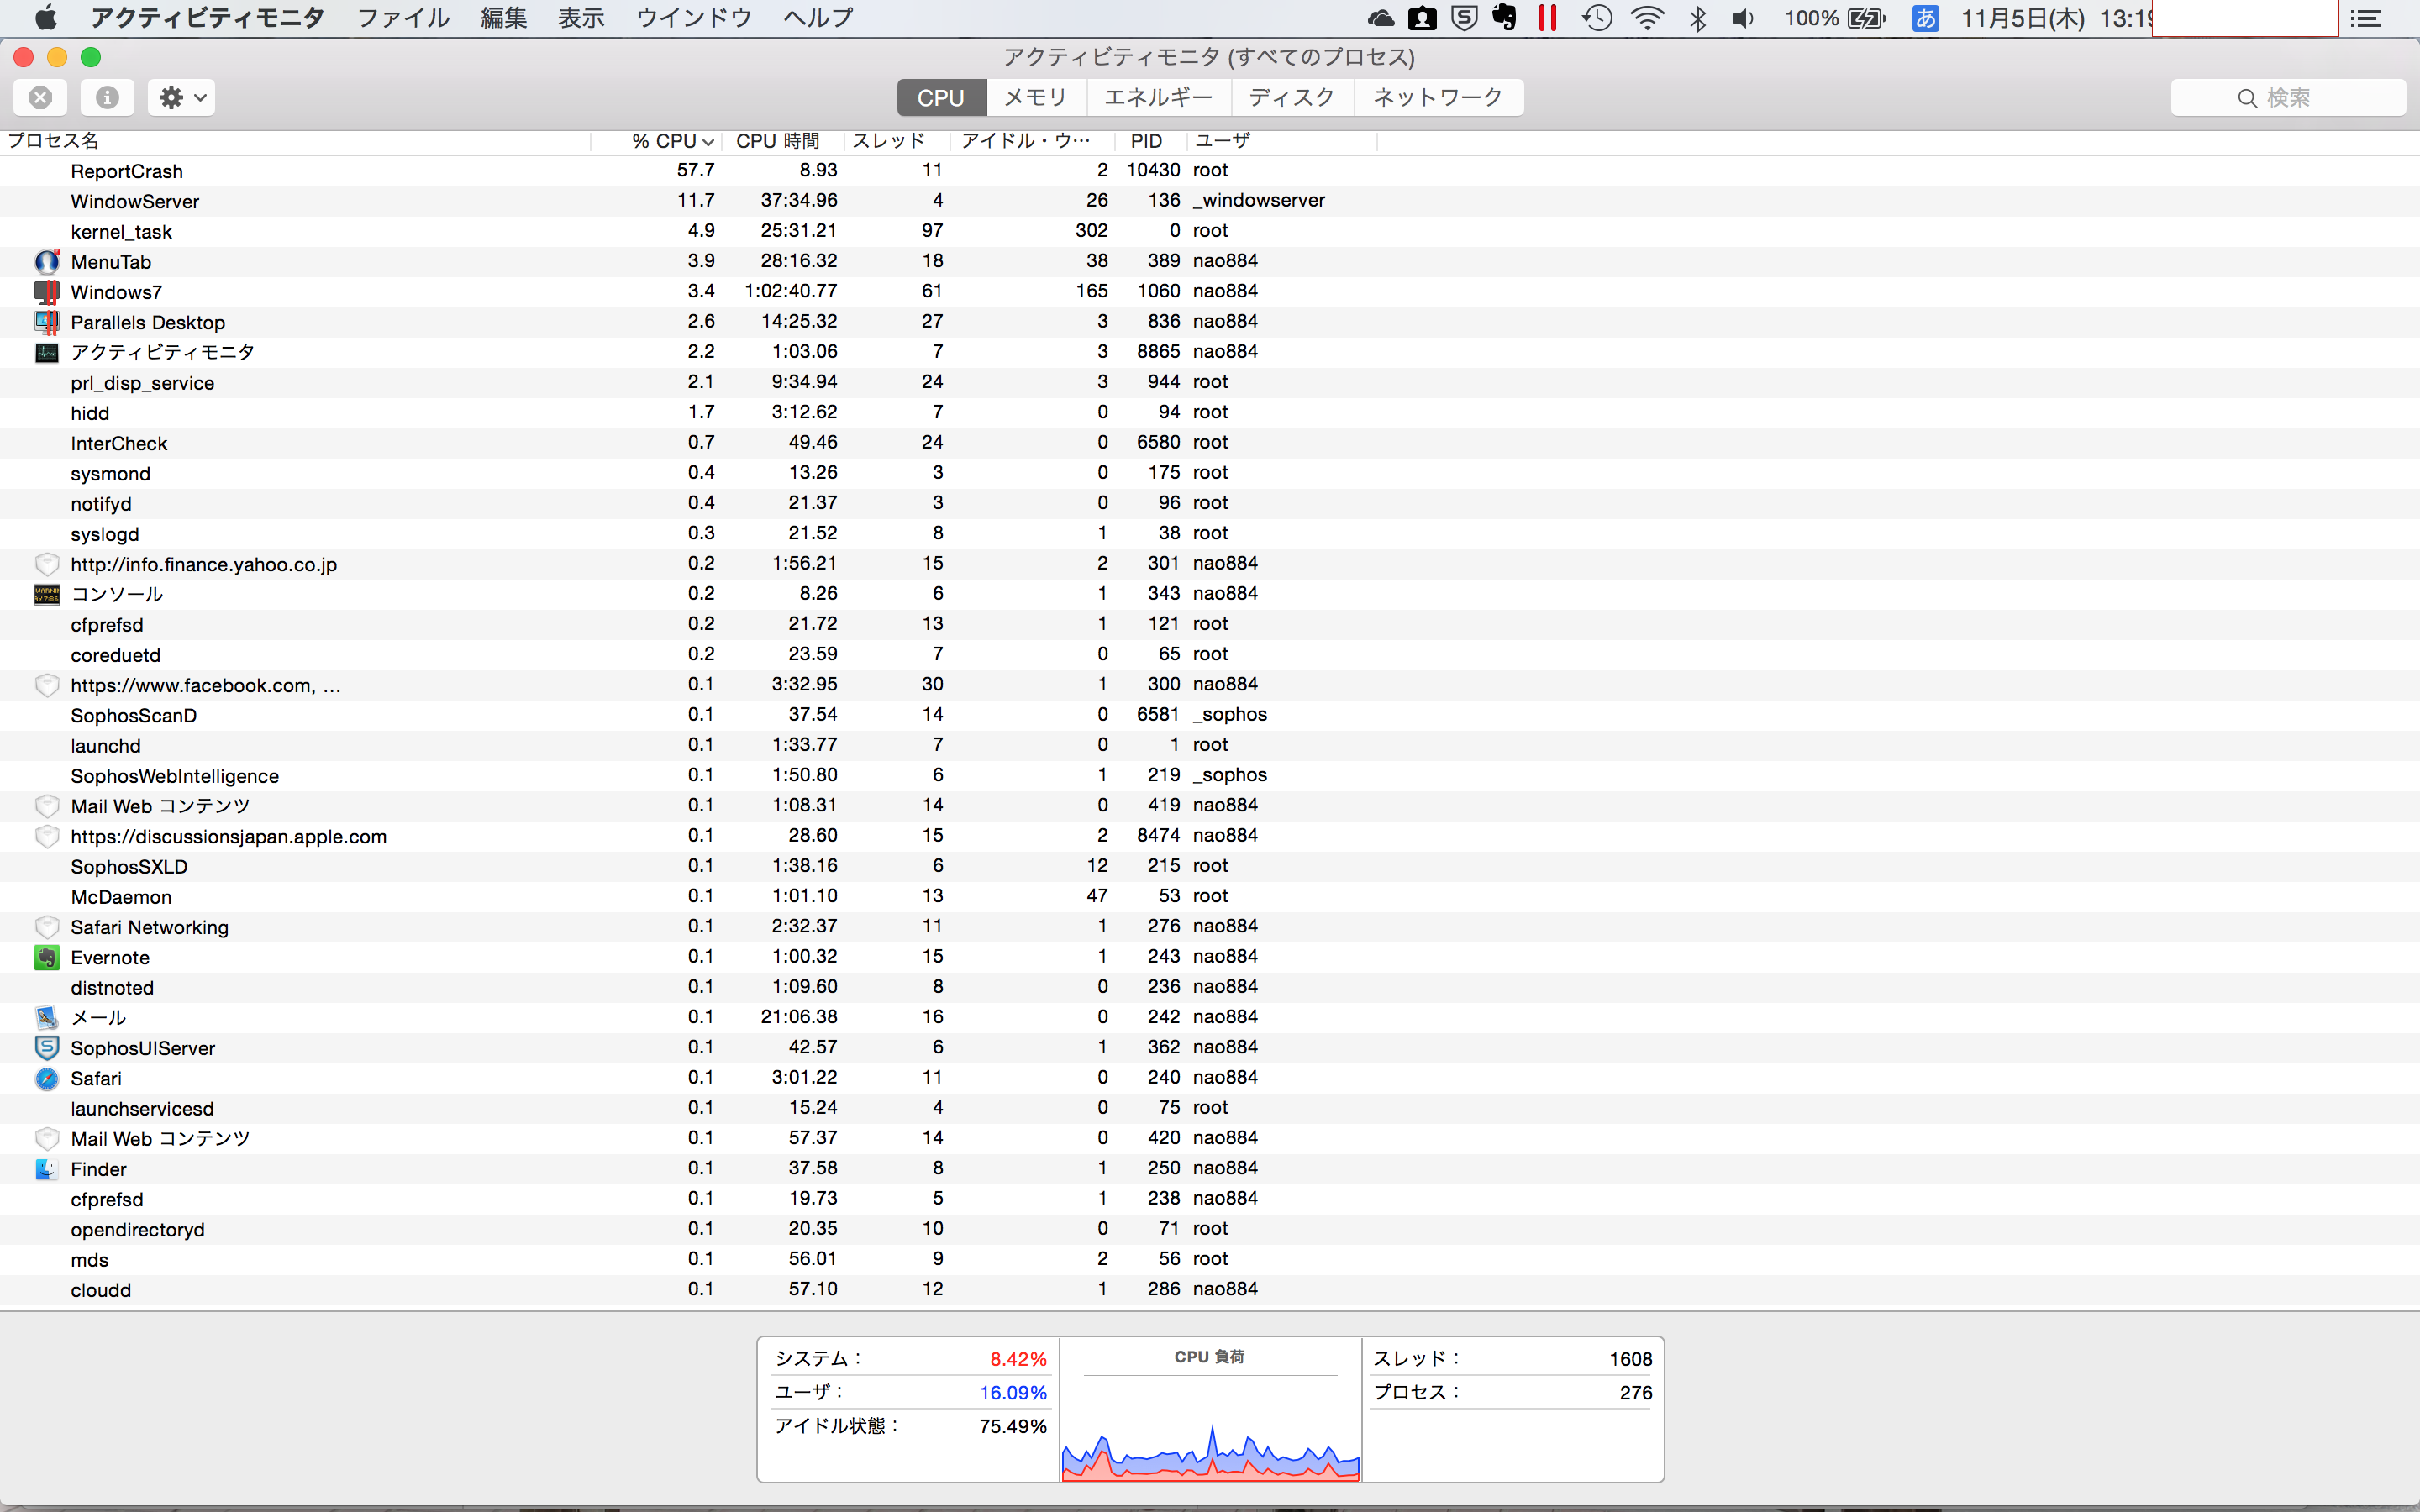Click the volume speaker icon
The width and height of the screenshot is (2420, 1512).
1743,17
